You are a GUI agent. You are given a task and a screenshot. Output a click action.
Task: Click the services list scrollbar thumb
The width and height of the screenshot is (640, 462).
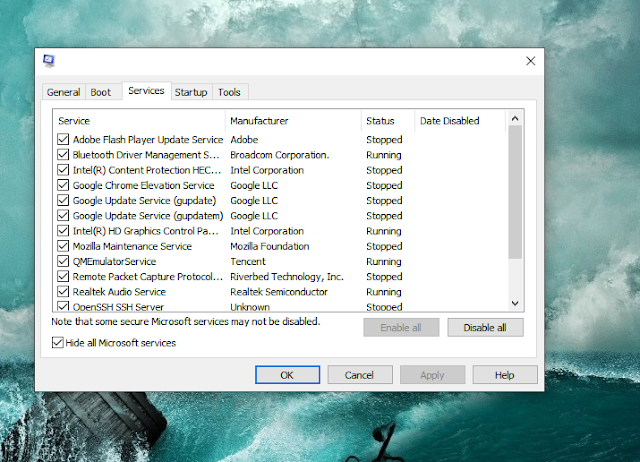(515, 192)
